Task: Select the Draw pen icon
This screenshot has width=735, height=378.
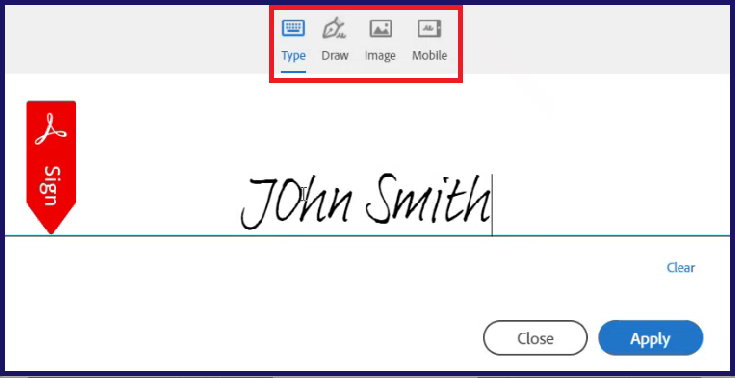Action: [x=334, y=28]
